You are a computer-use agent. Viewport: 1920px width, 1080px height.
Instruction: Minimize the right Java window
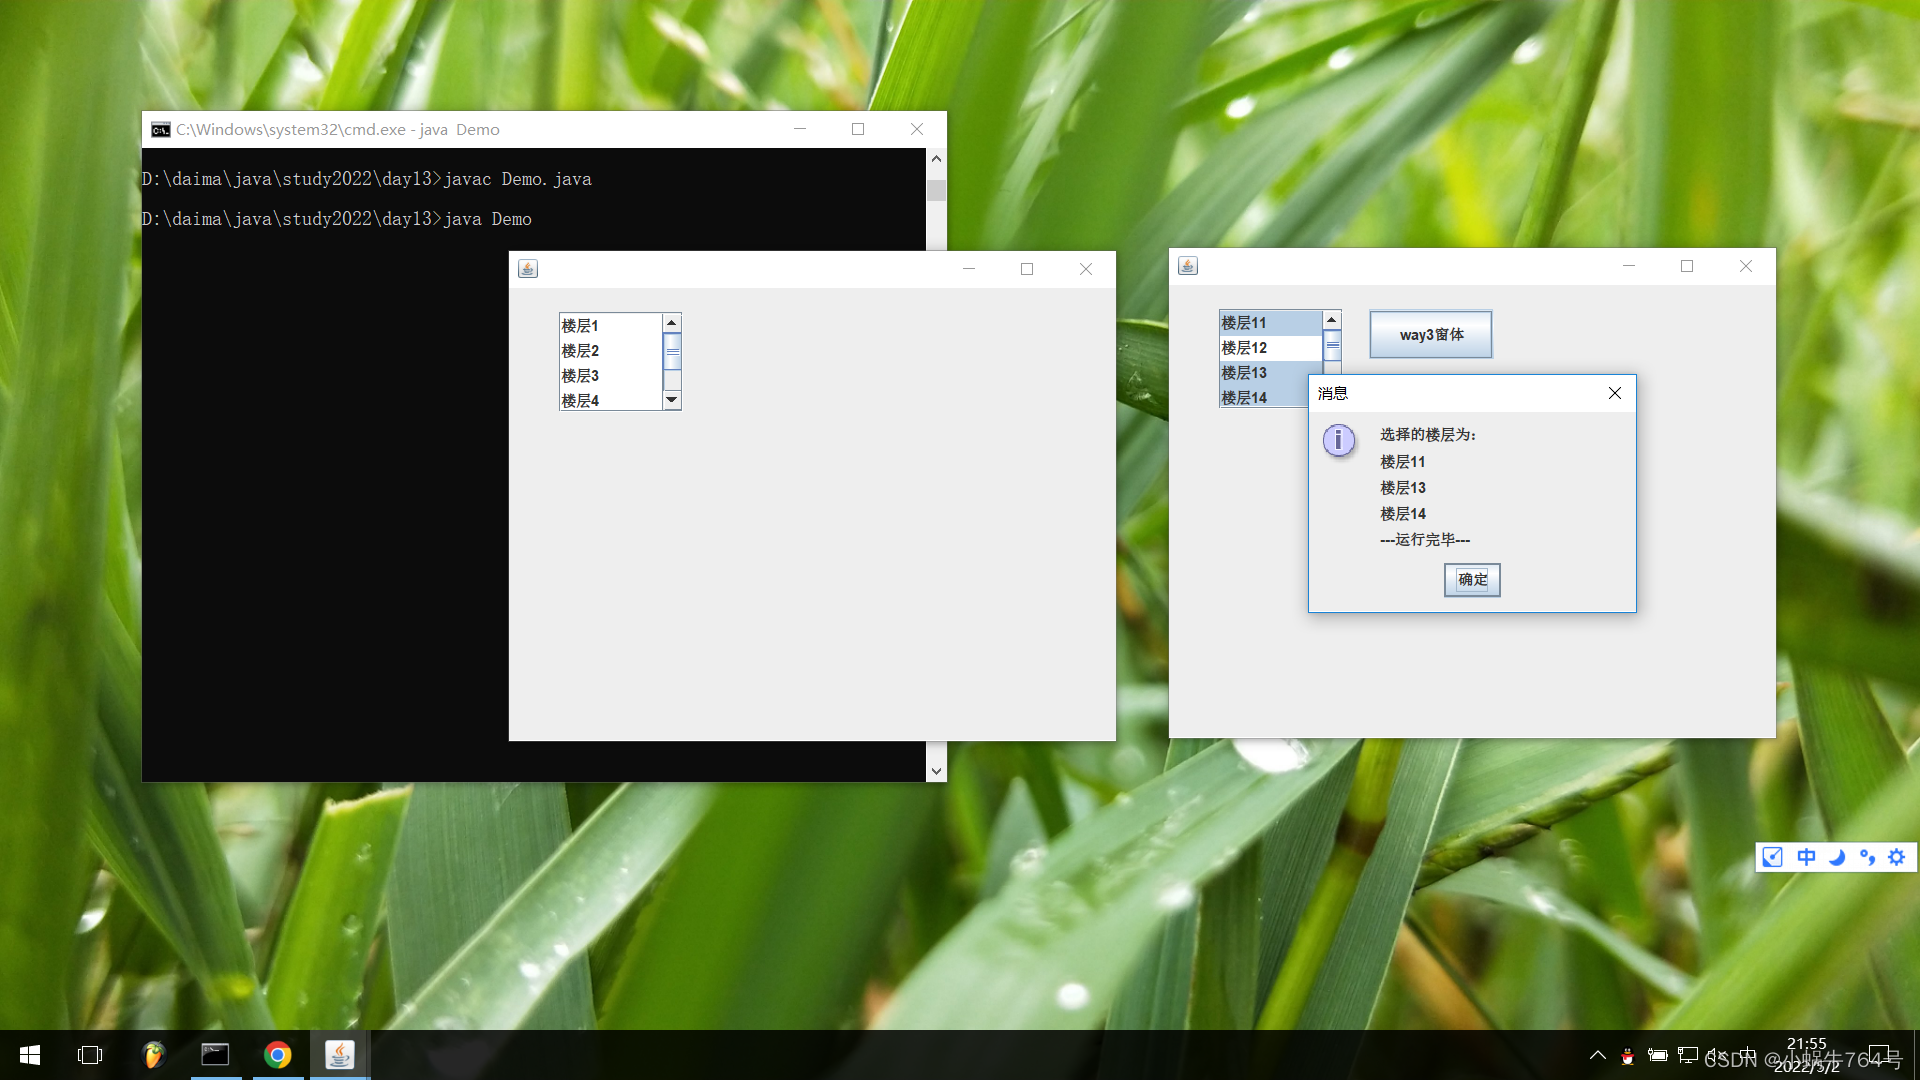click(1629, 266)
